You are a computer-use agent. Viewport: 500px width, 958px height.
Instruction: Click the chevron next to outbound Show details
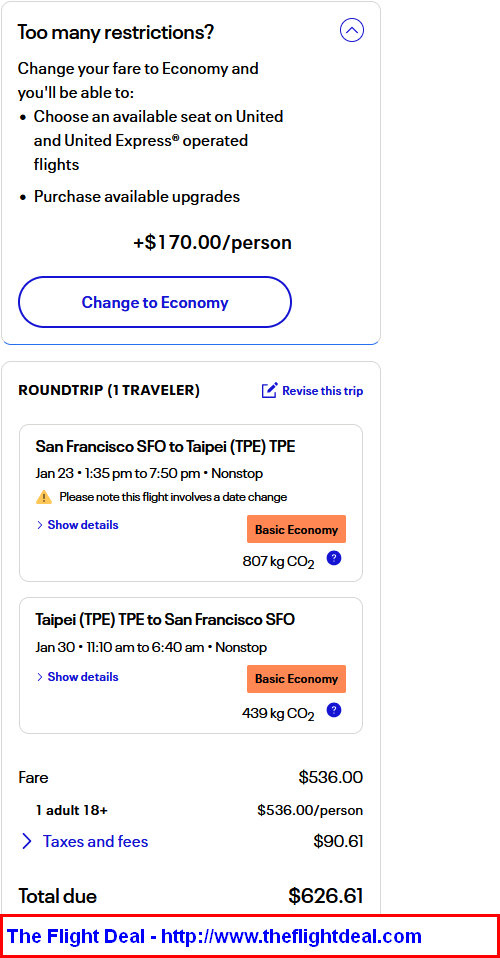point(40,525)
